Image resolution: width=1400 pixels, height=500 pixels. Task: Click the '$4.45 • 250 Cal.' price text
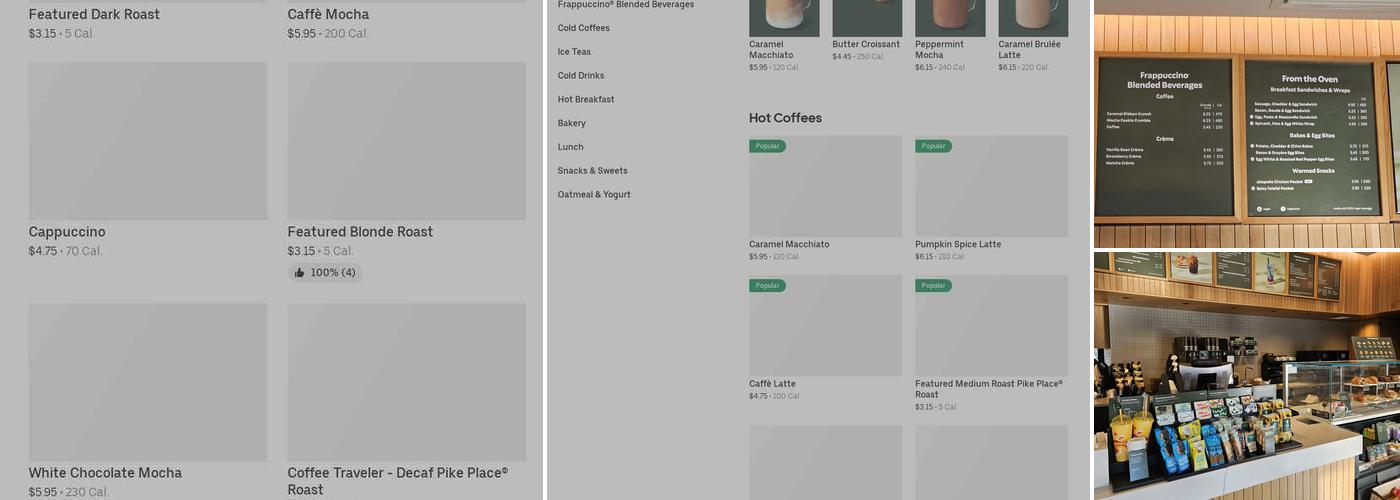pos(859,57)
